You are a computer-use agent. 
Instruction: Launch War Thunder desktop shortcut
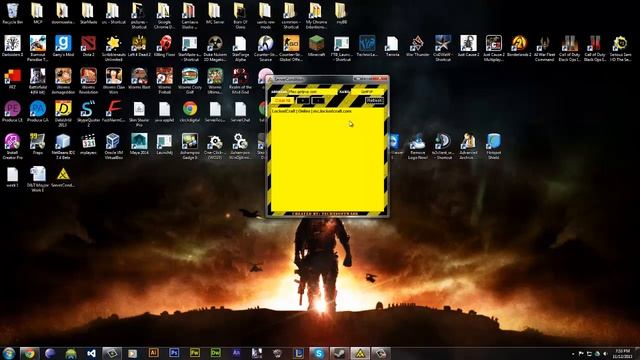pyautogui.click(x=417, y=46)
